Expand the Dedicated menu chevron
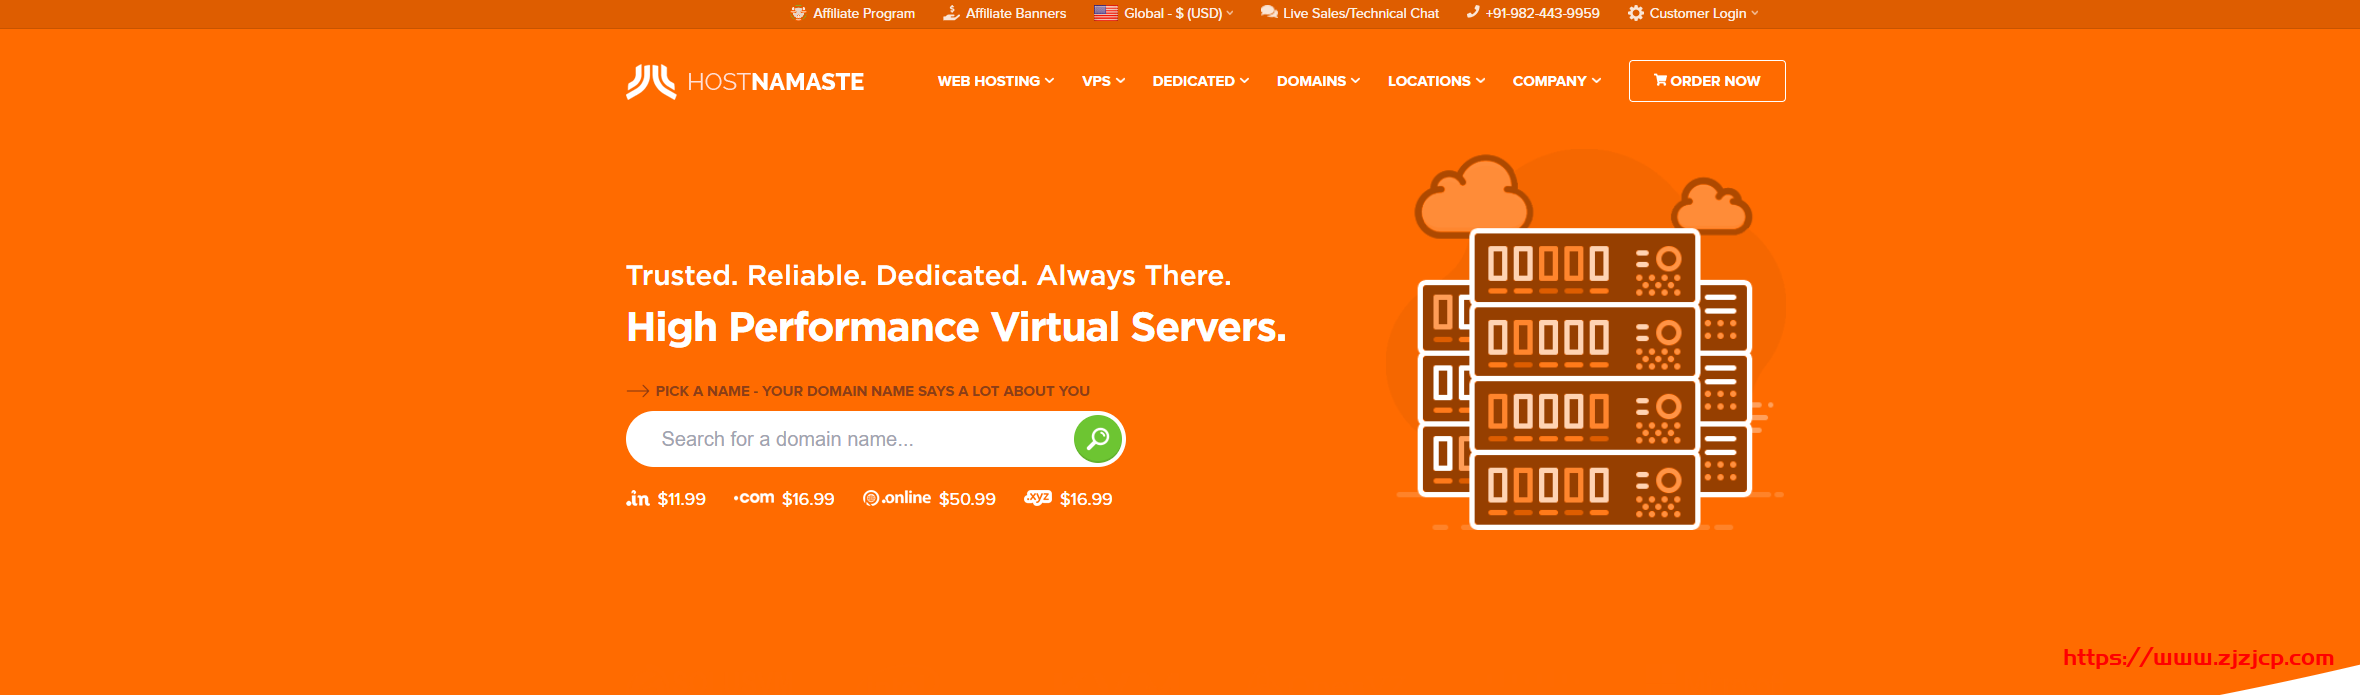This screenshot has width=2360, height=695. [1244, 81]
